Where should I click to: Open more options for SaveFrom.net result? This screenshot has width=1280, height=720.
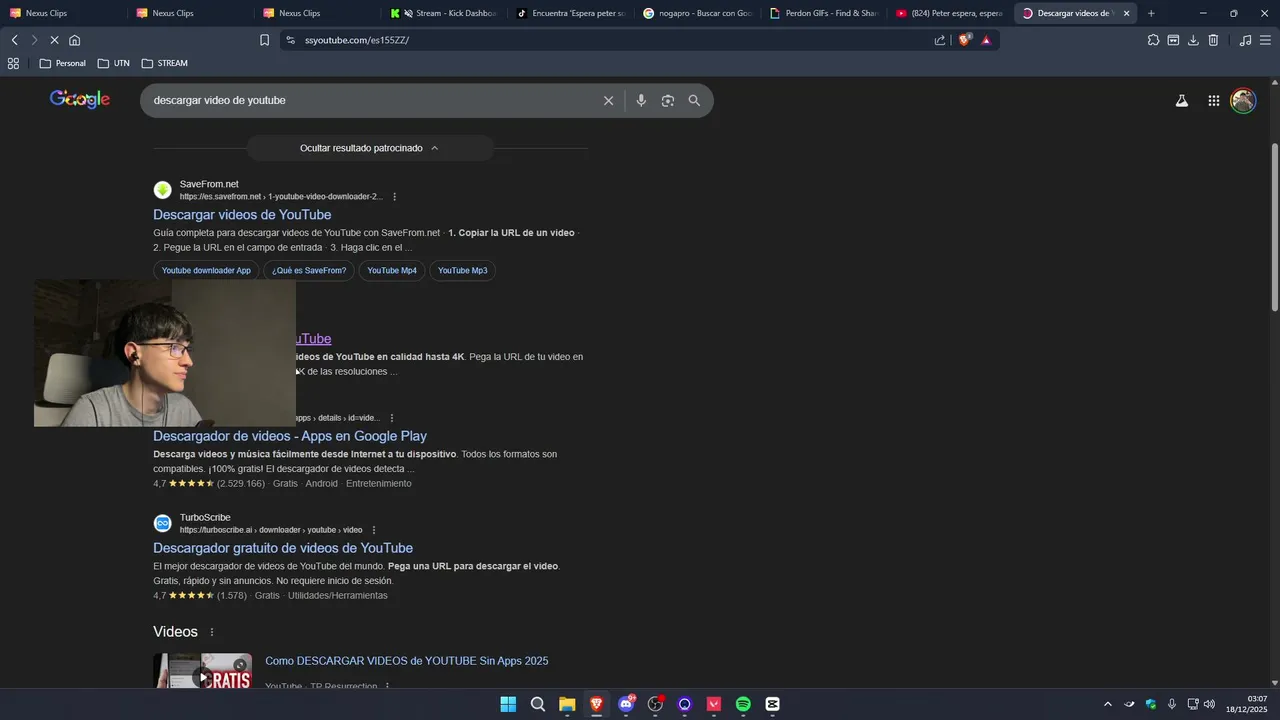point(395,197)
